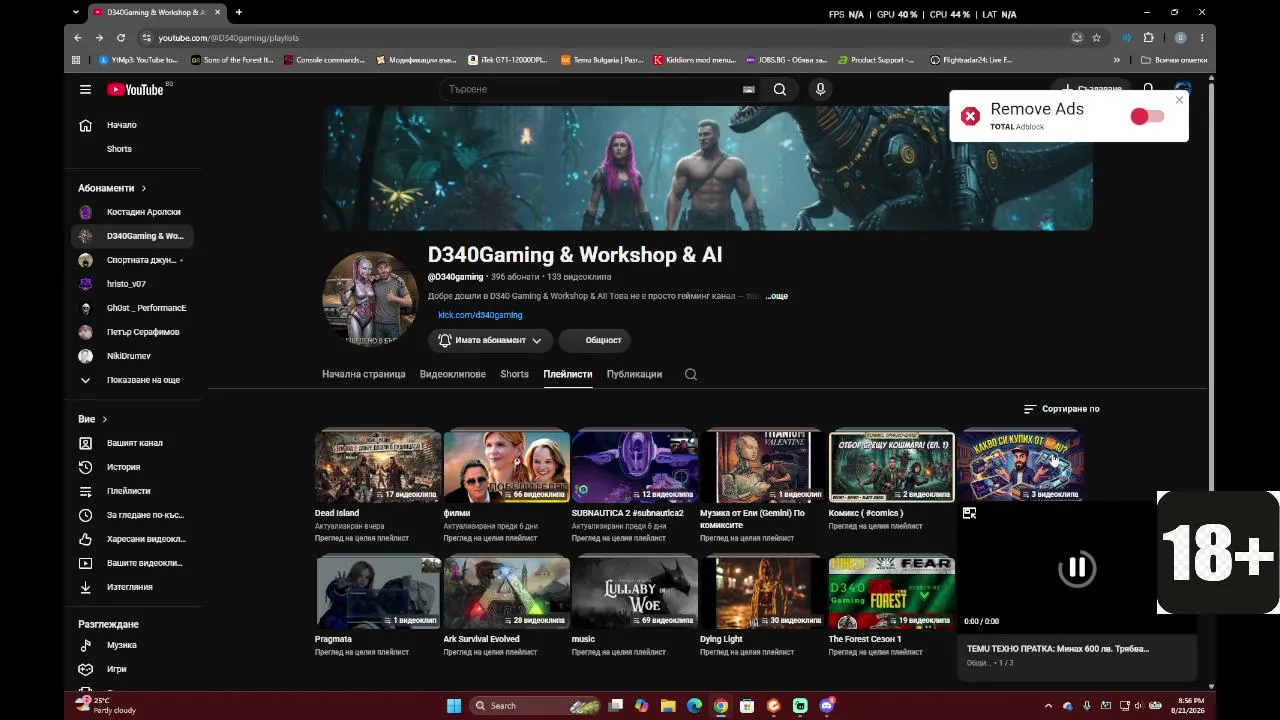Reload the page with the refresh icon
Image resolution: width=1280 pixels, height=720 pixels.
[121, 38]
